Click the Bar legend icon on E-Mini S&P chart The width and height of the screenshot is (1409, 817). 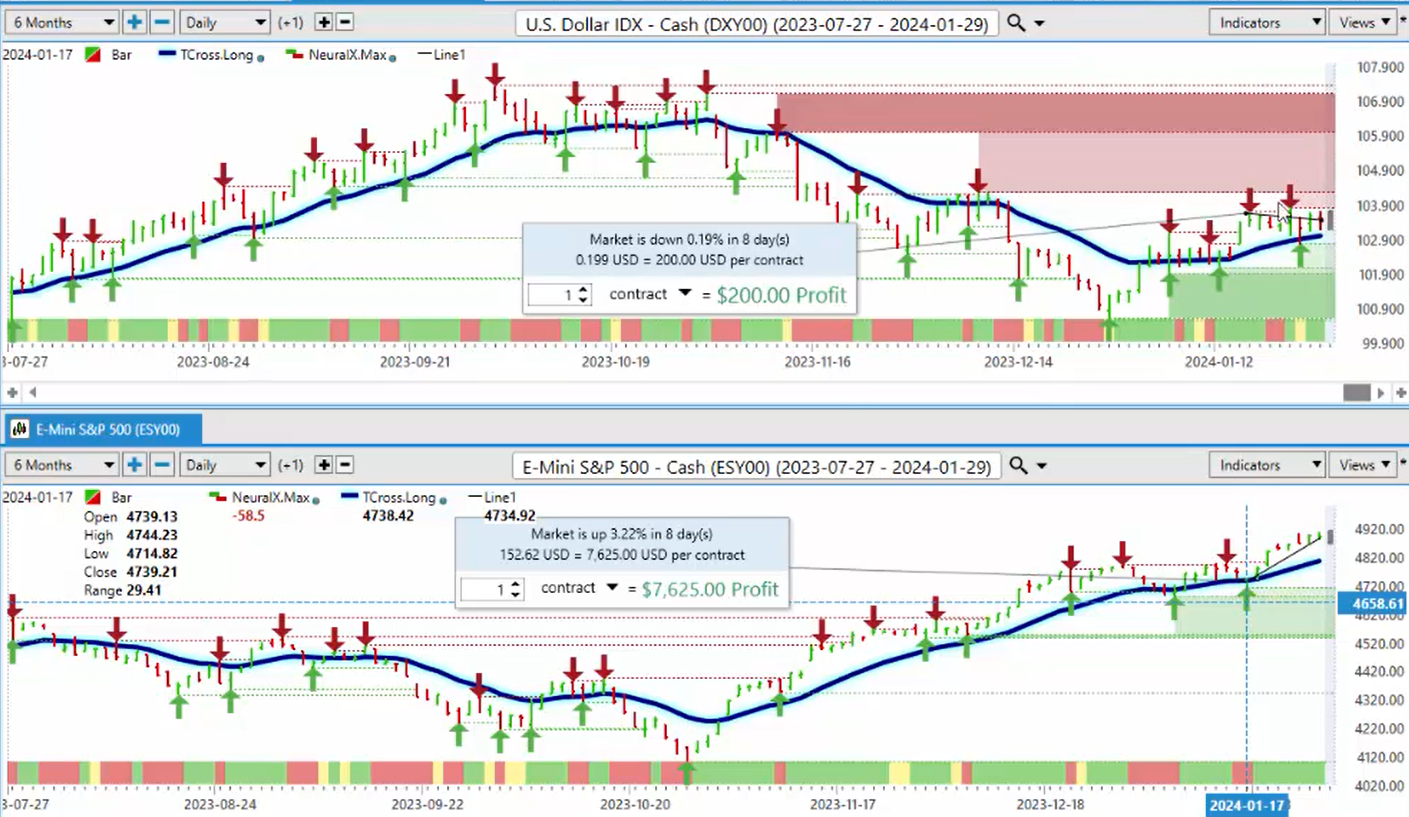point(94,497)
